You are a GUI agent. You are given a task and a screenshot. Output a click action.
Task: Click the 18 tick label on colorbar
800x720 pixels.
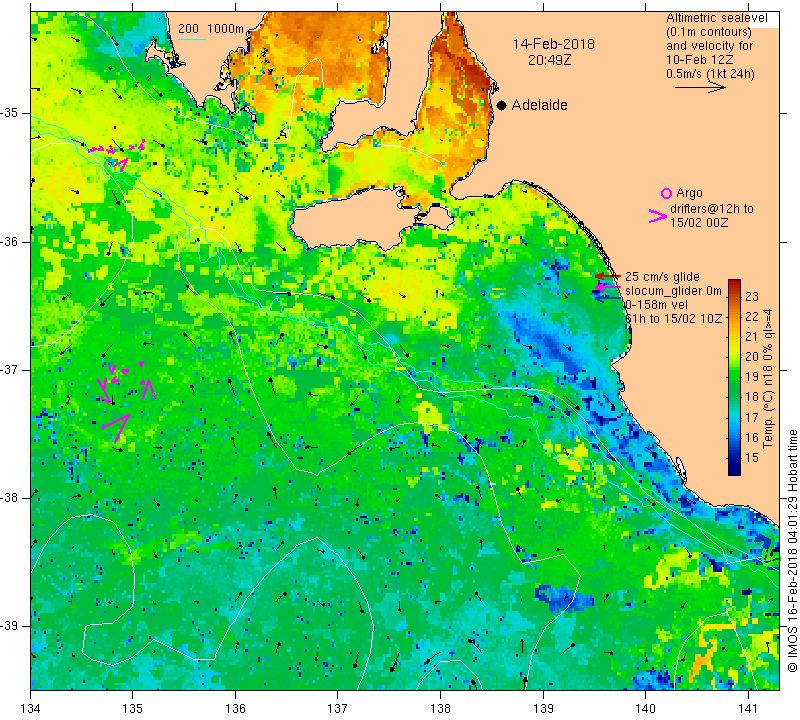pos(752,397)
